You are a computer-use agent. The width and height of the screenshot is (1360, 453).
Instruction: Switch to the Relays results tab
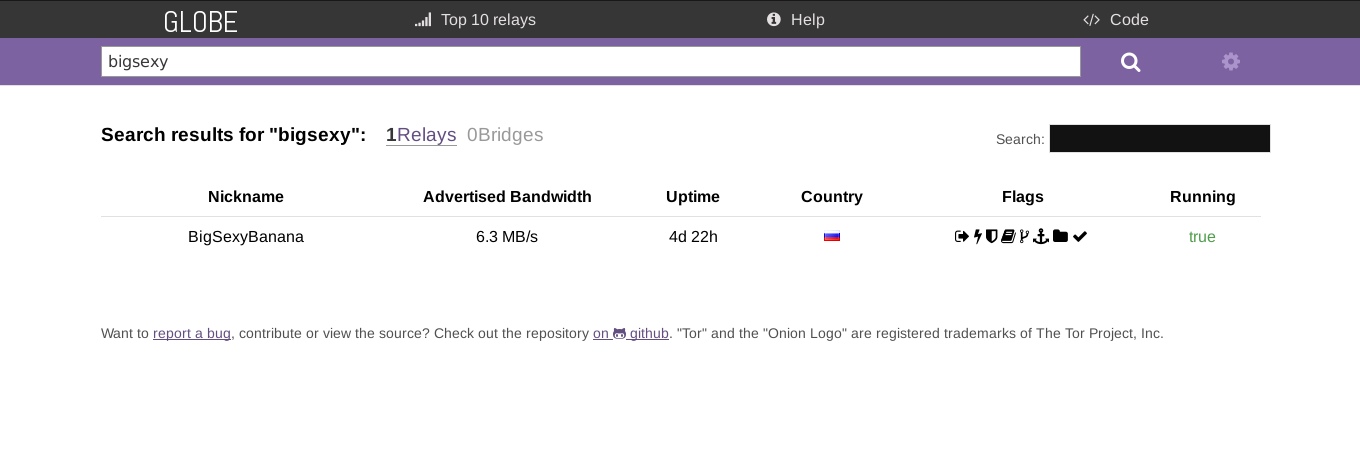[x=421, y=135]
